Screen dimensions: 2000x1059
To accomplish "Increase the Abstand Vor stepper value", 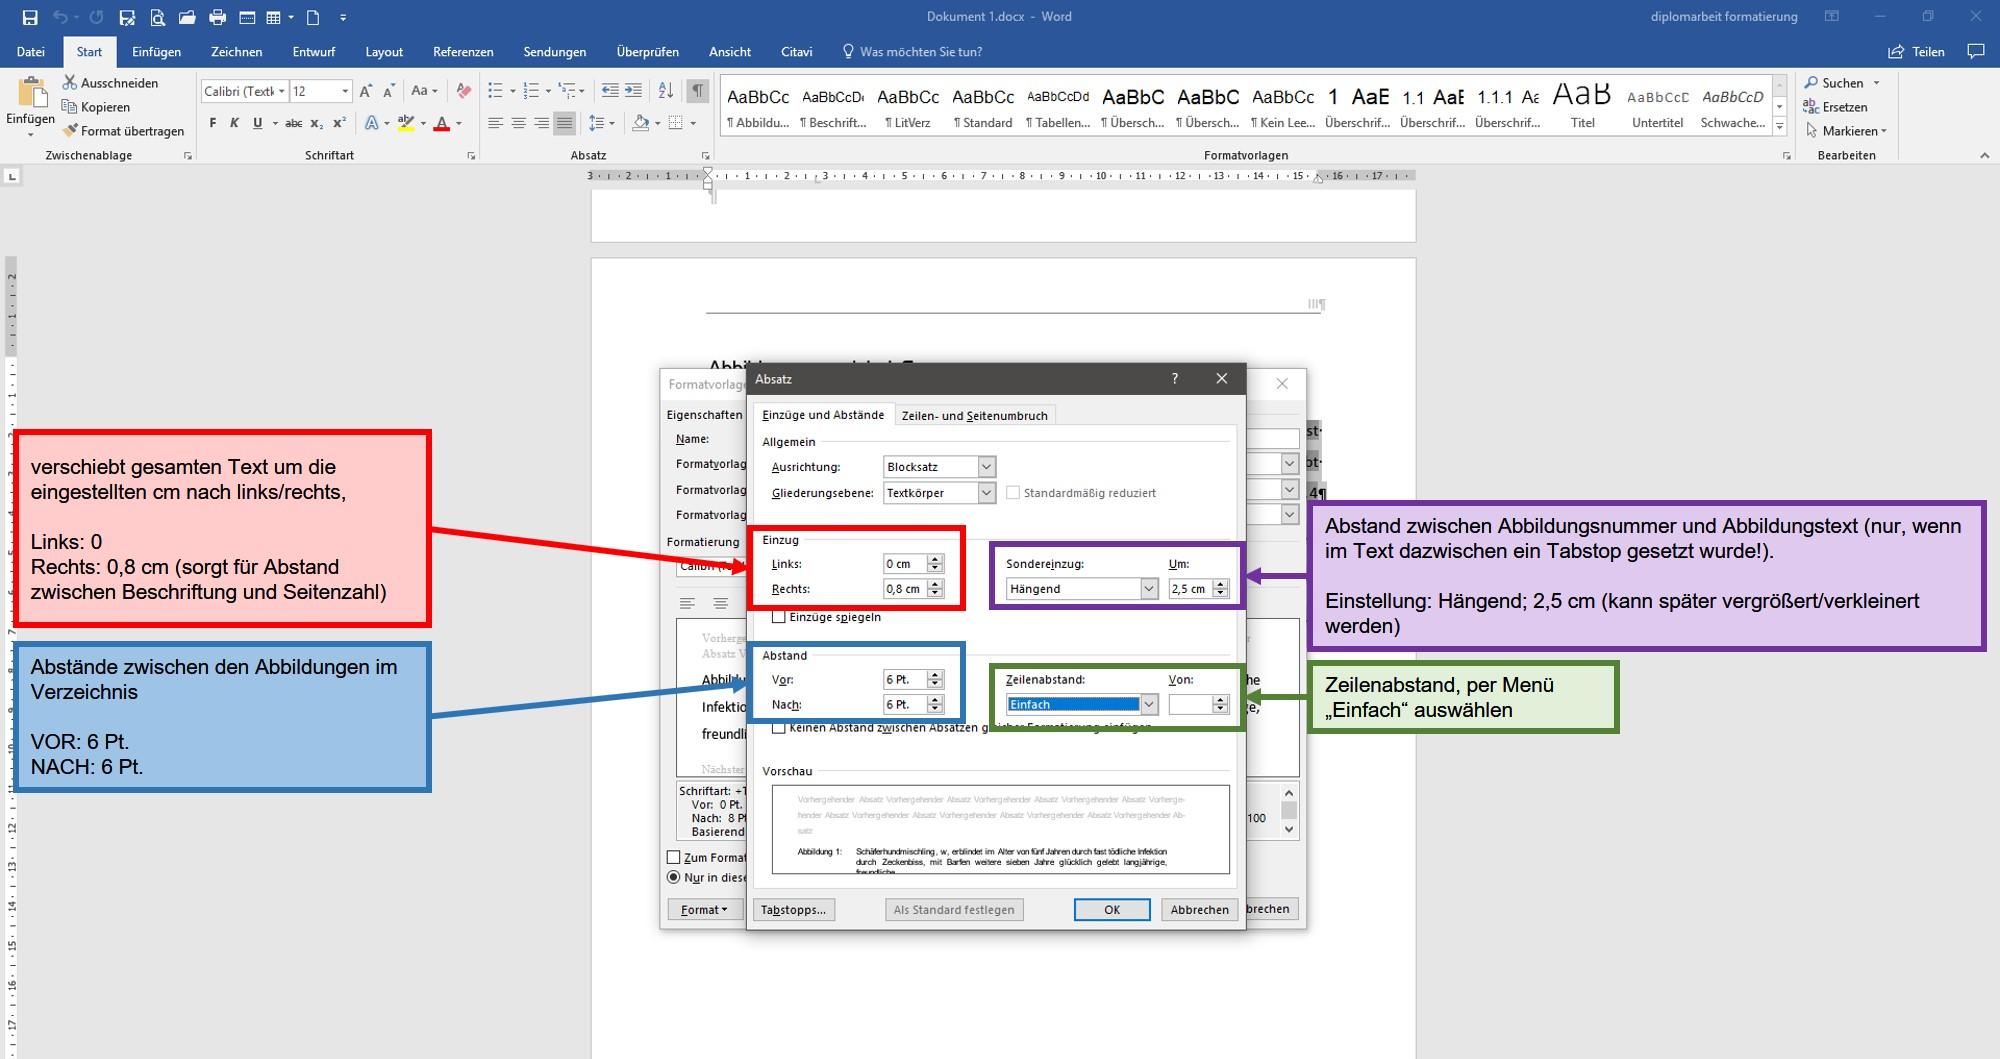I will [935, 675].
